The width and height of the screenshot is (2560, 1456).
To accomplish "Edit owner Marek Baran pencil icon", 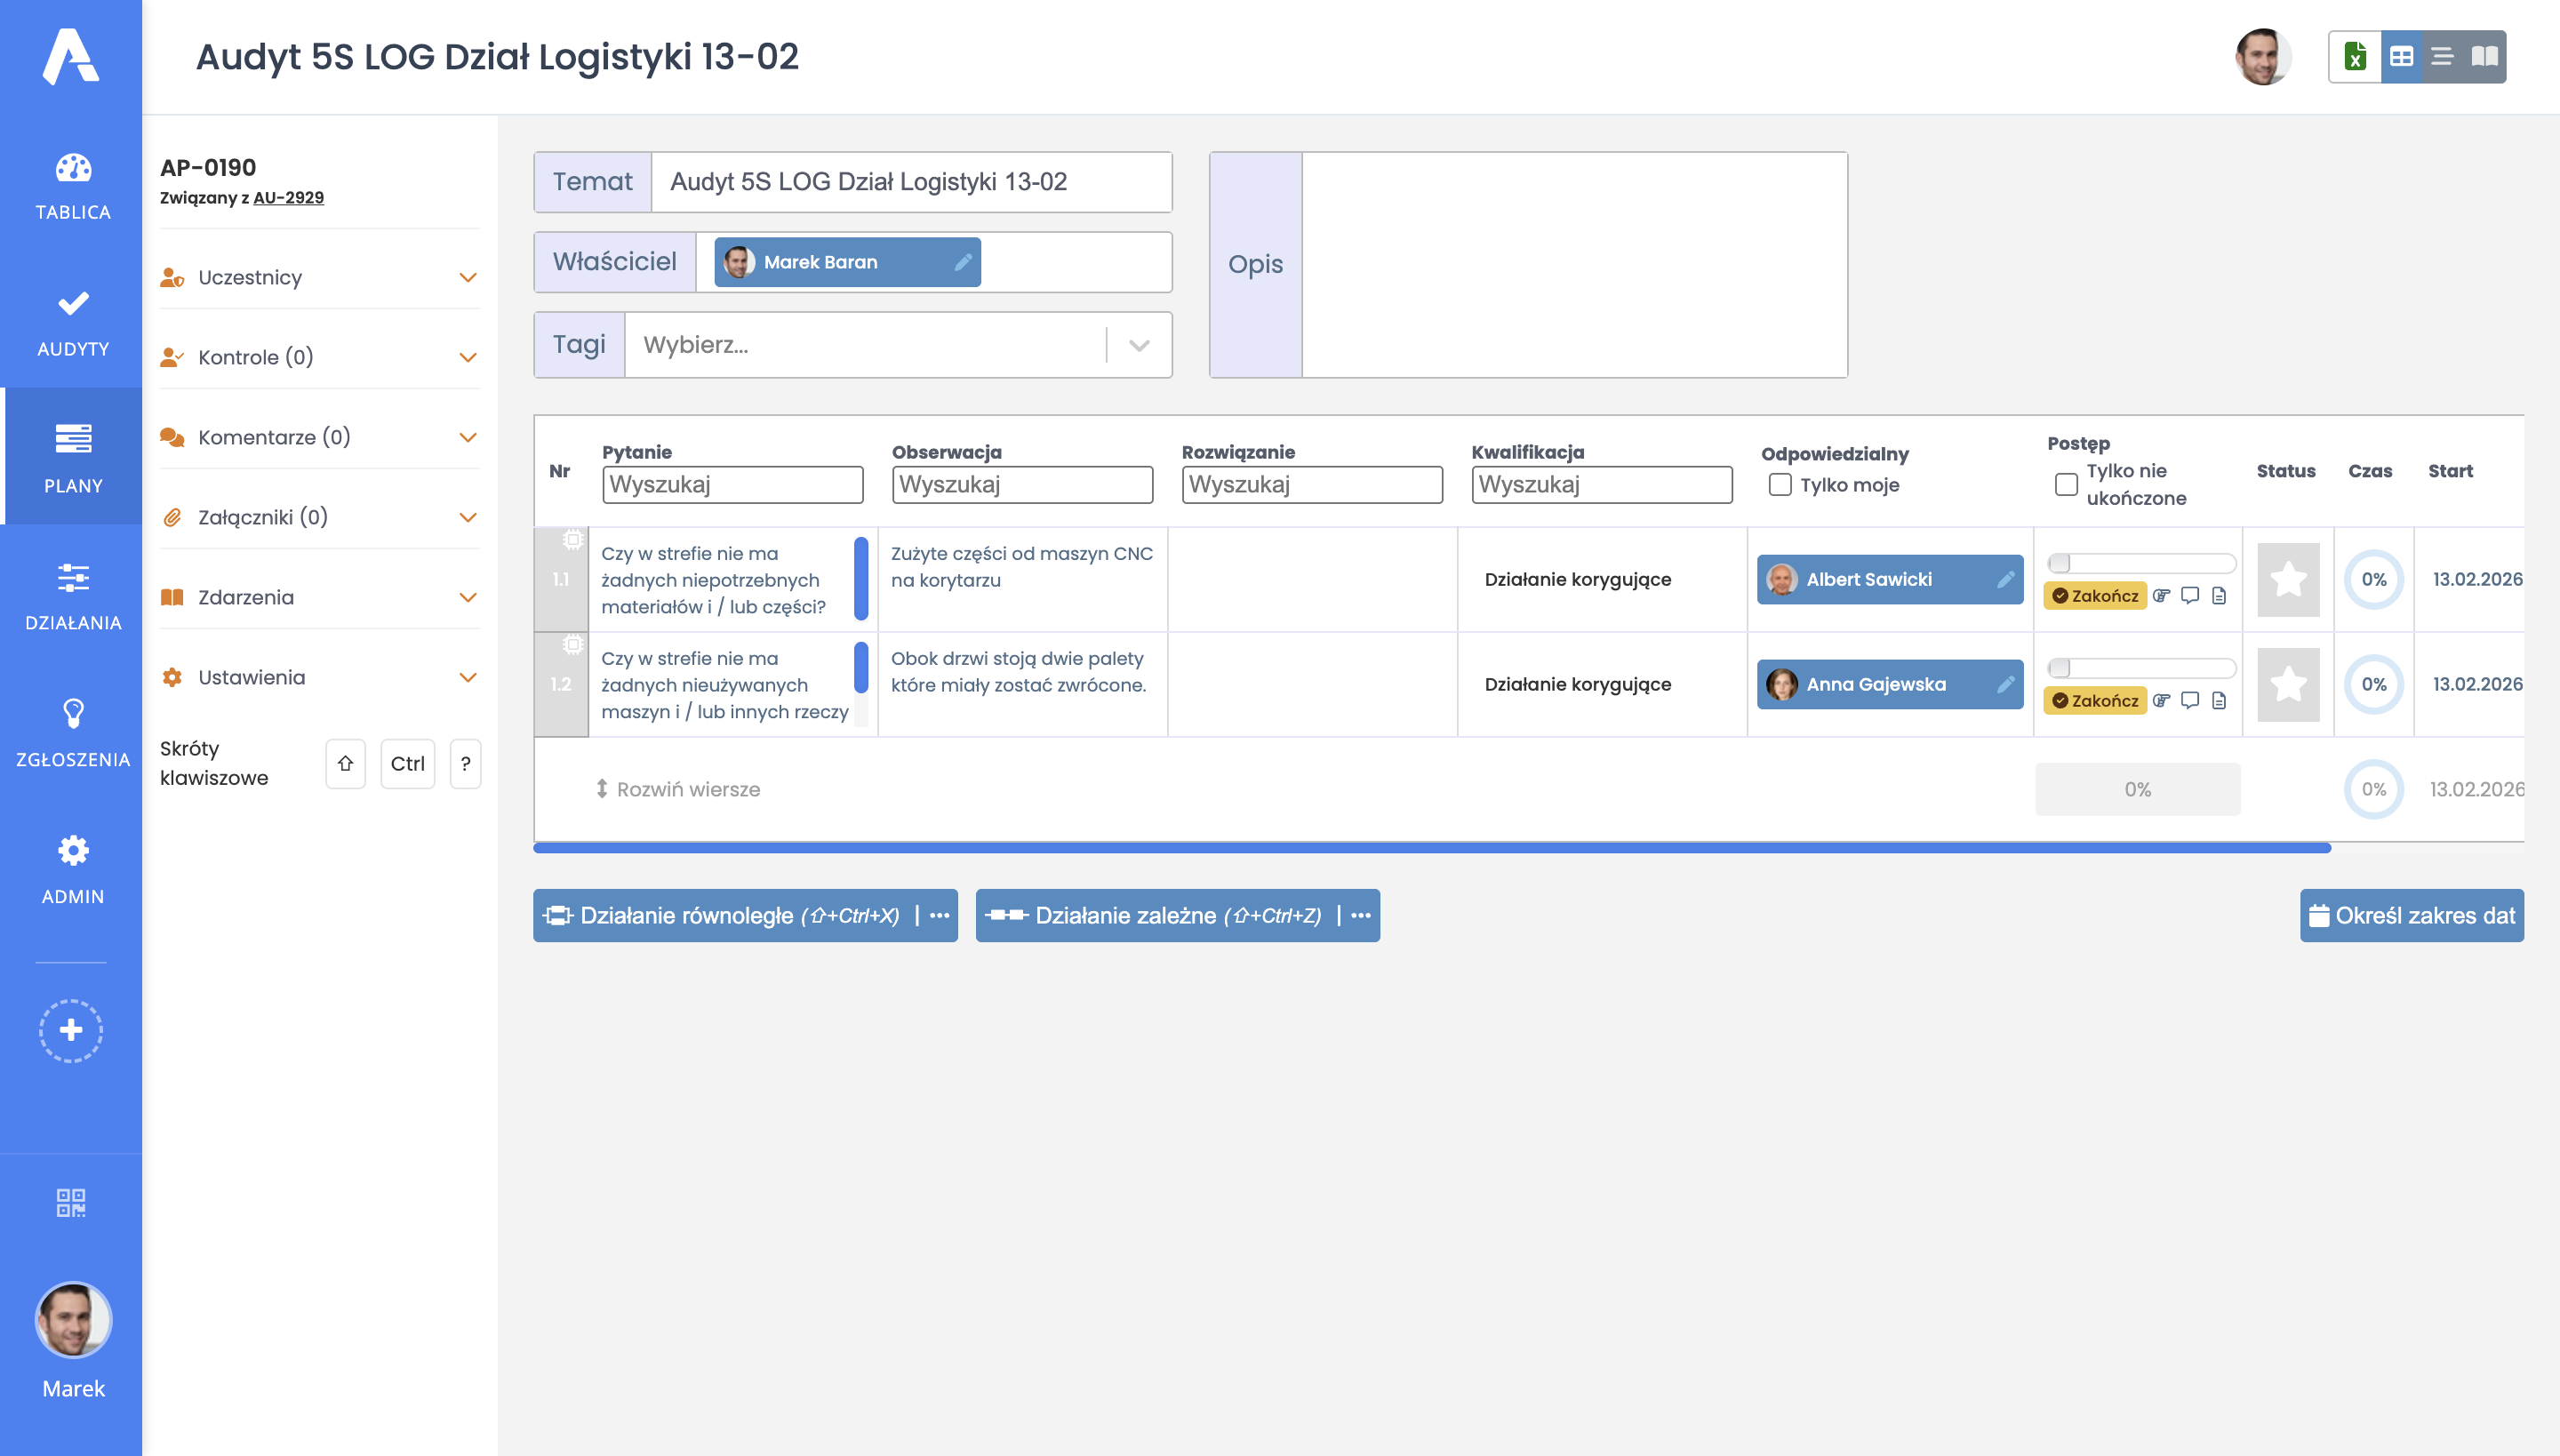I will (x=963, y=262).
